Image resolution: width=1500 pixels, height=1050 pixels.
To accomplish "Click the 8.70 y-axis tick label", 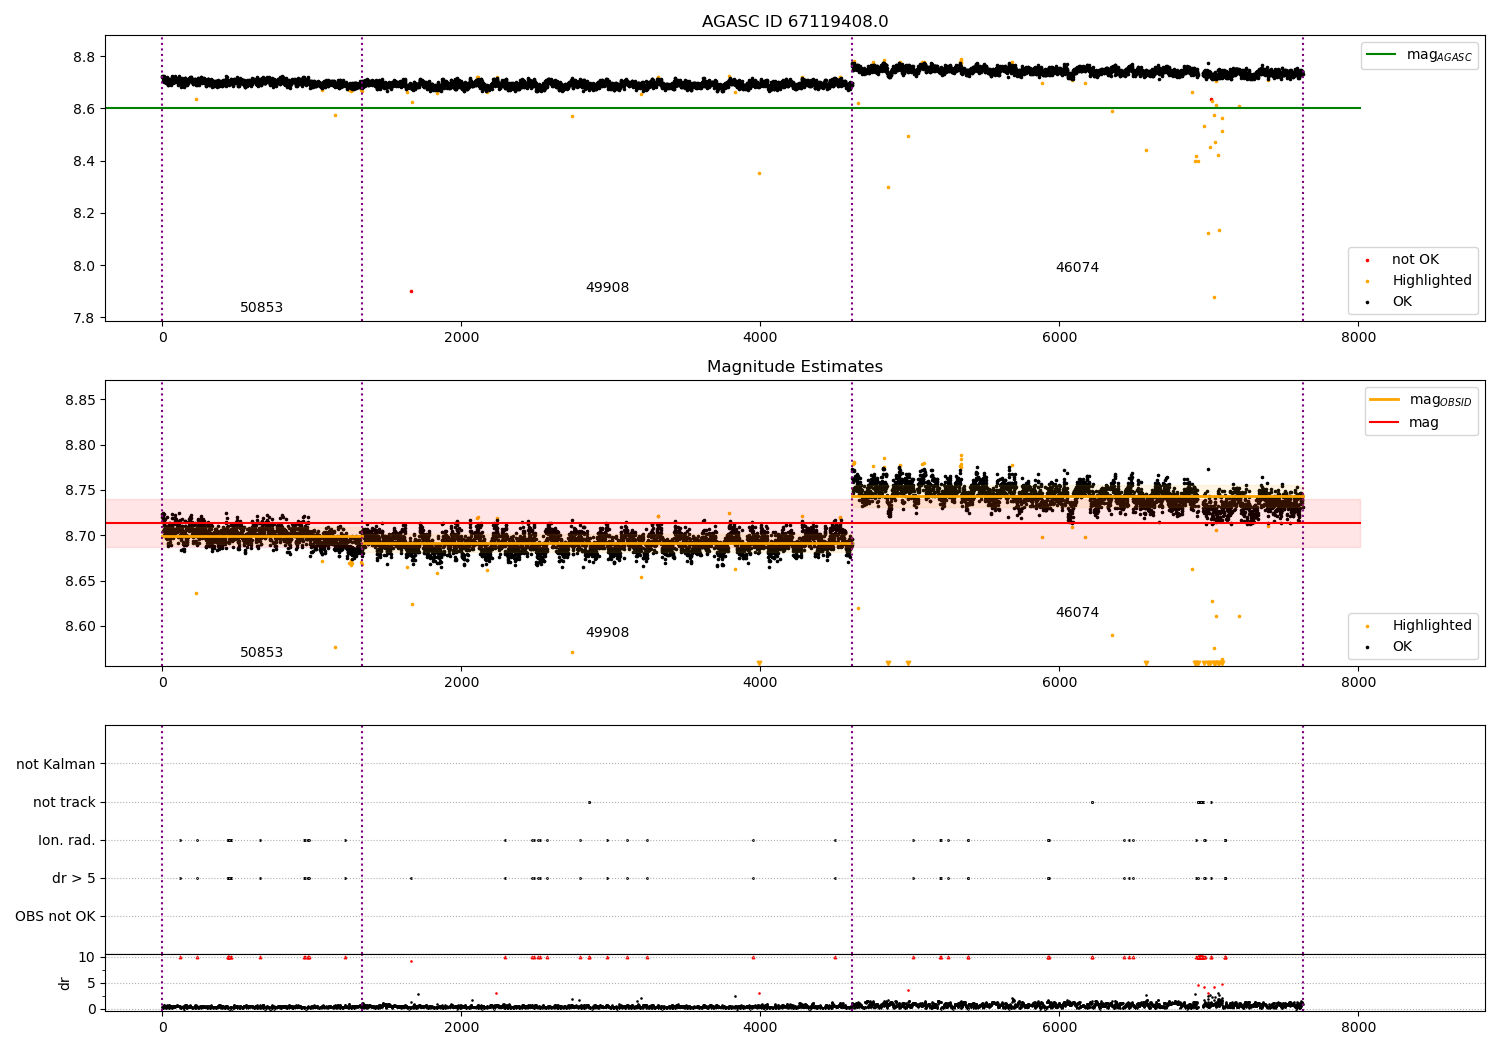I will click(80, 536).
